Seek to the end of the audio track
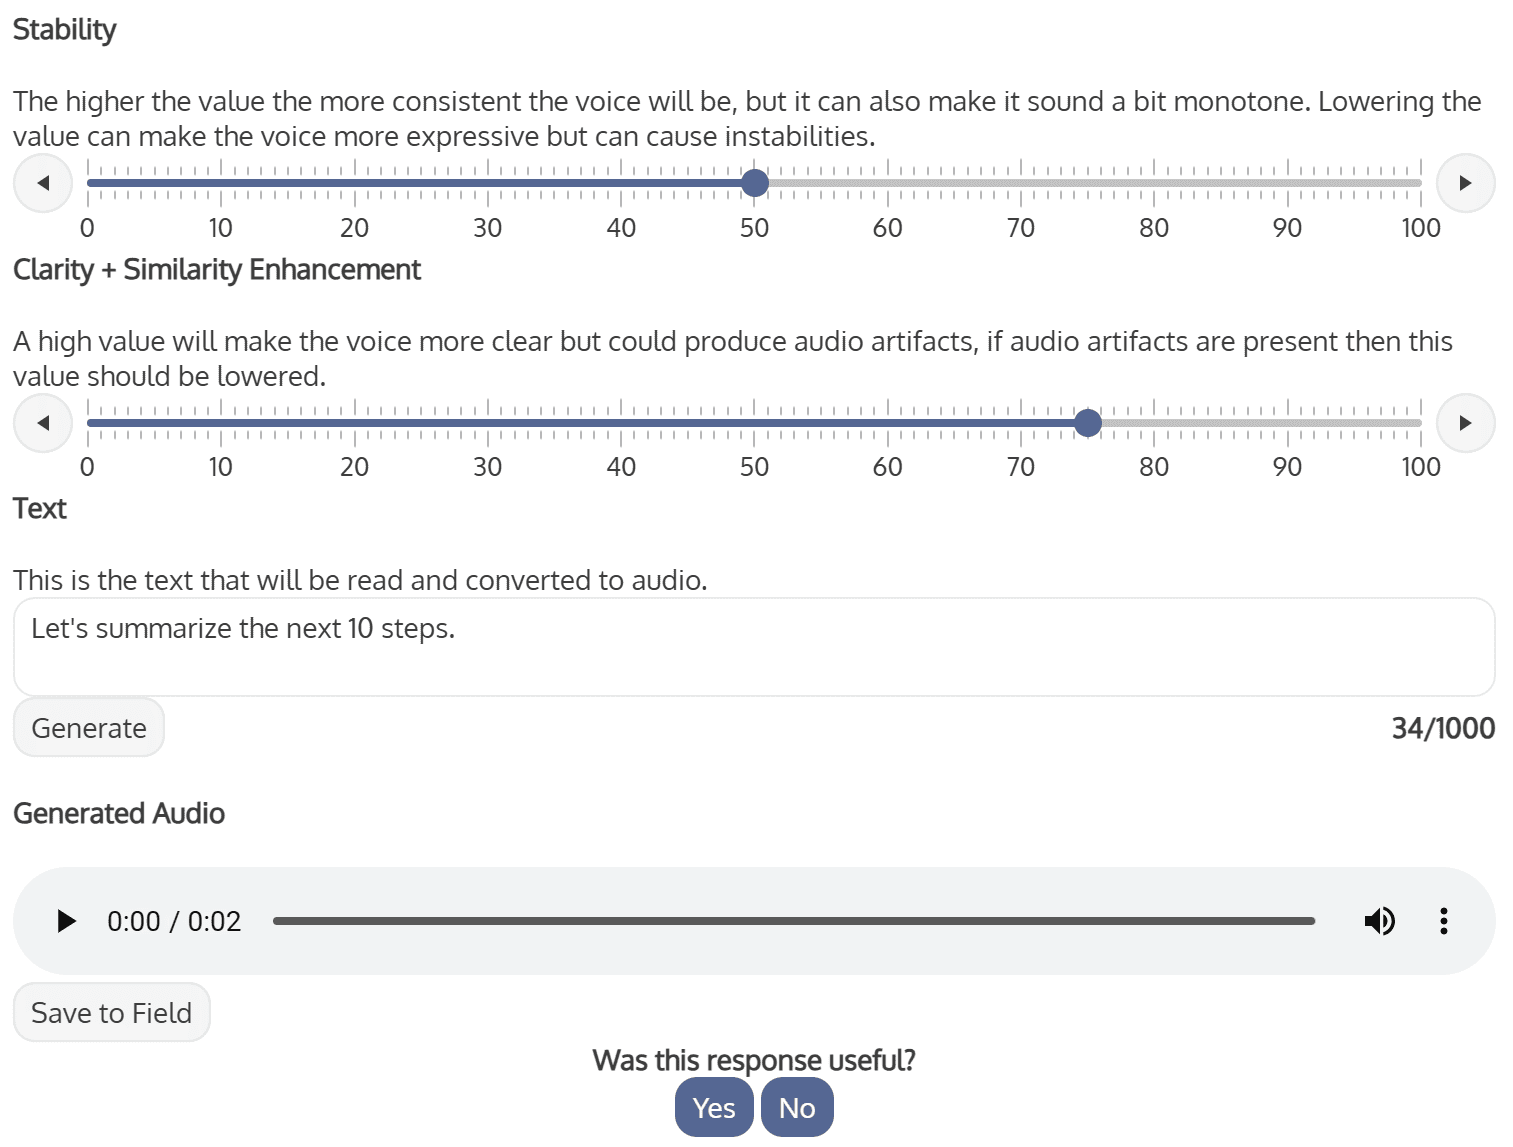The height and width of the screenshot is (1147, 1513). tap(1313, 921)
